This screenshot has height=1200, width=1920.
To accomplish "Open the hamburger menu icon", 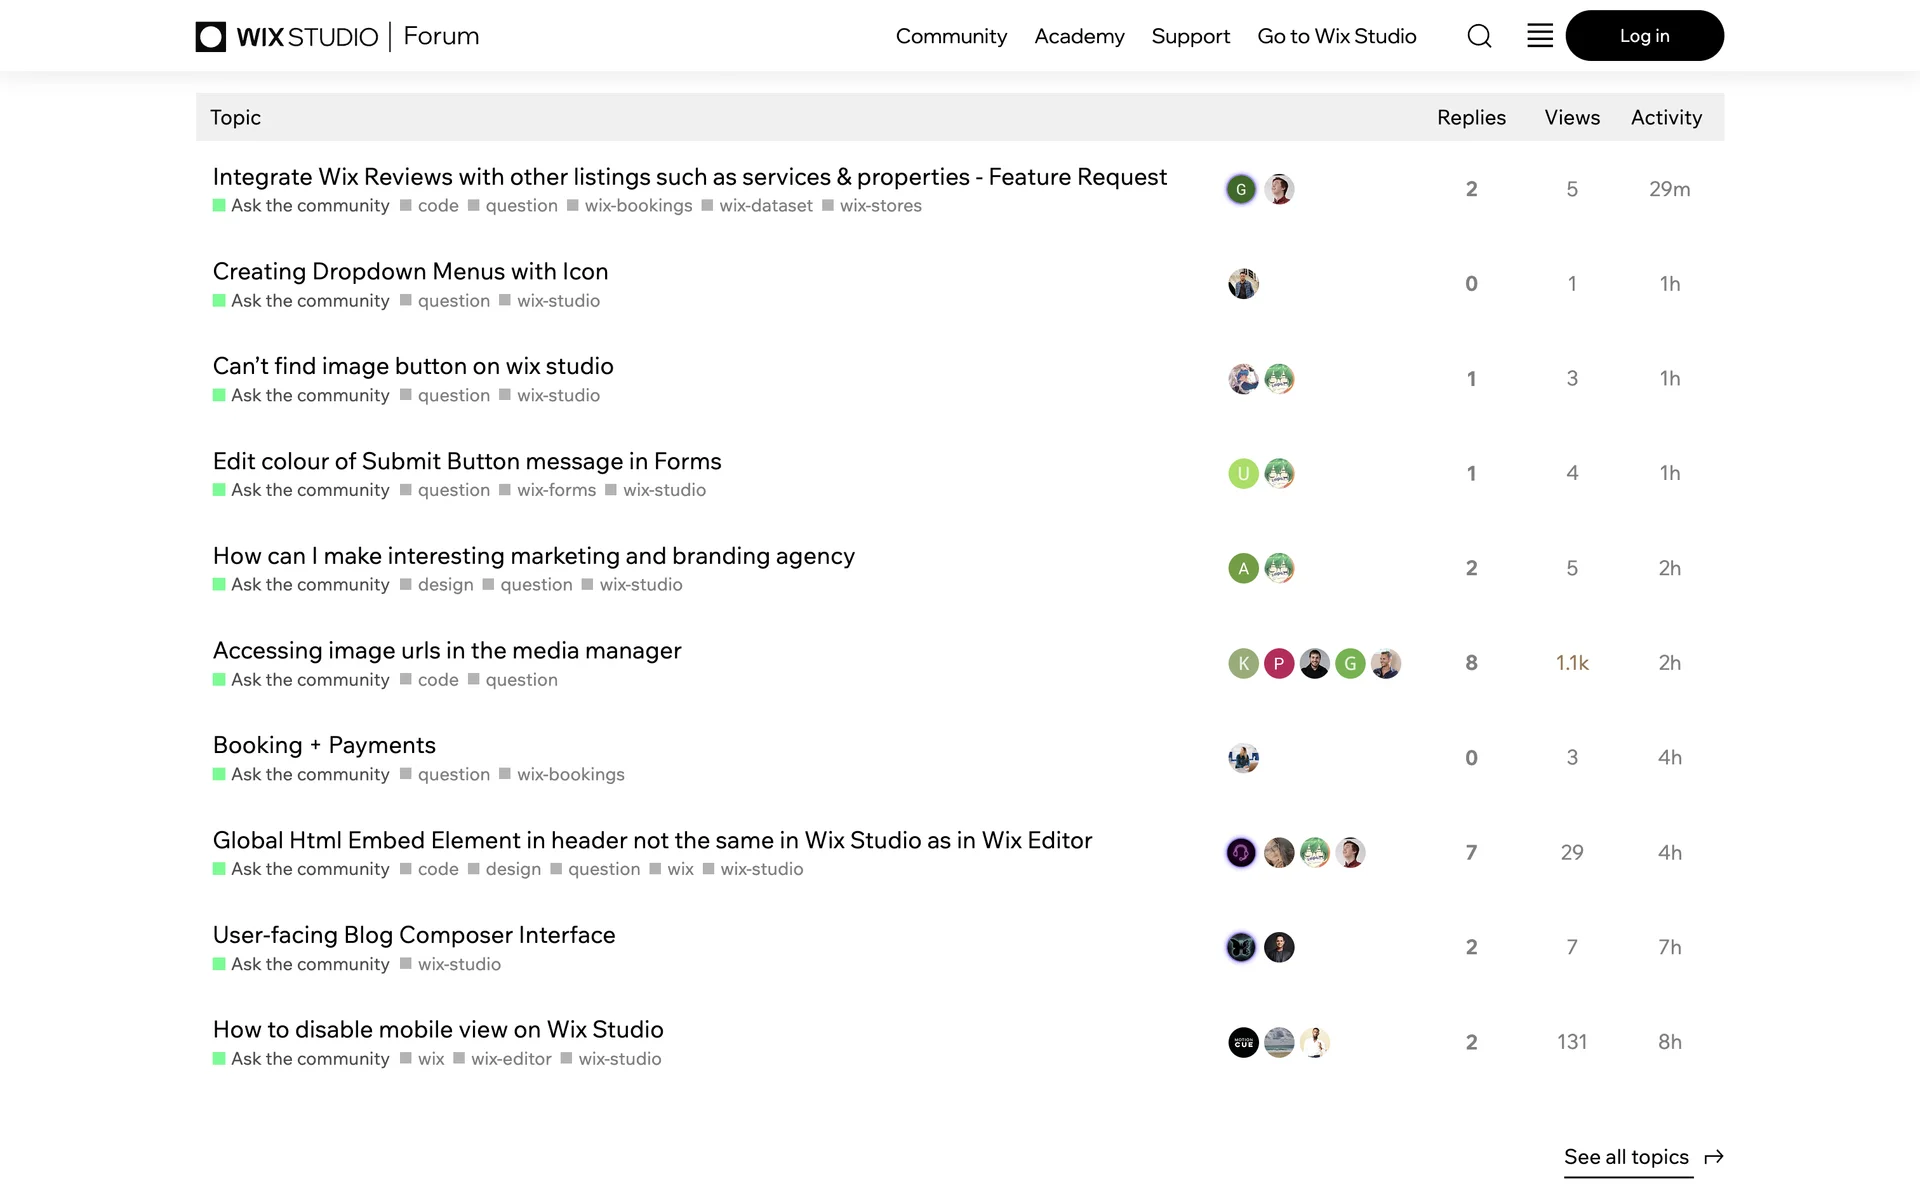I will pos(1540,36).
